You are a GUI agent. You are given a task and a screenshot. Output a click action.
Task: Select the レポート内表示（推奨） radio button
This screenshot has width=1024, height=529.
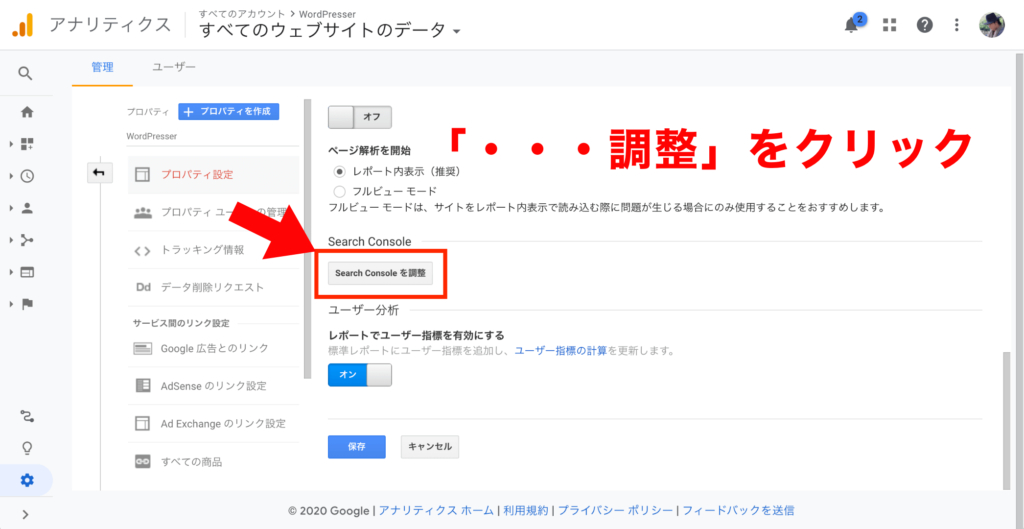339,172
